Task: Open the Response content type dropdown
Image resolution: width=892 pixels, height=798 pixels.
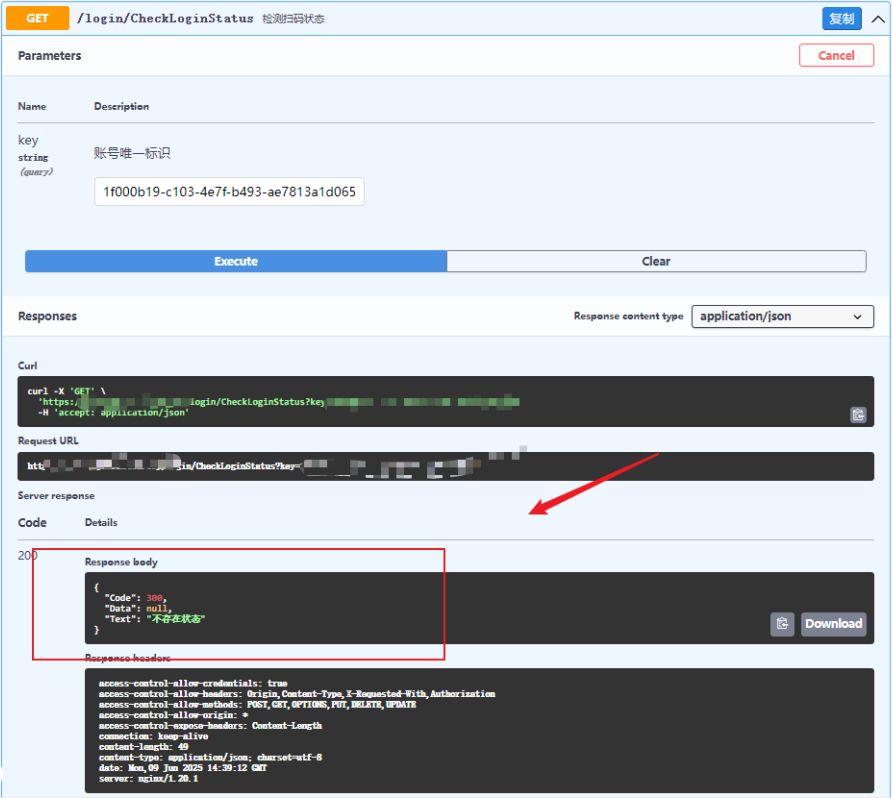Action: click(x=782, y=316)
